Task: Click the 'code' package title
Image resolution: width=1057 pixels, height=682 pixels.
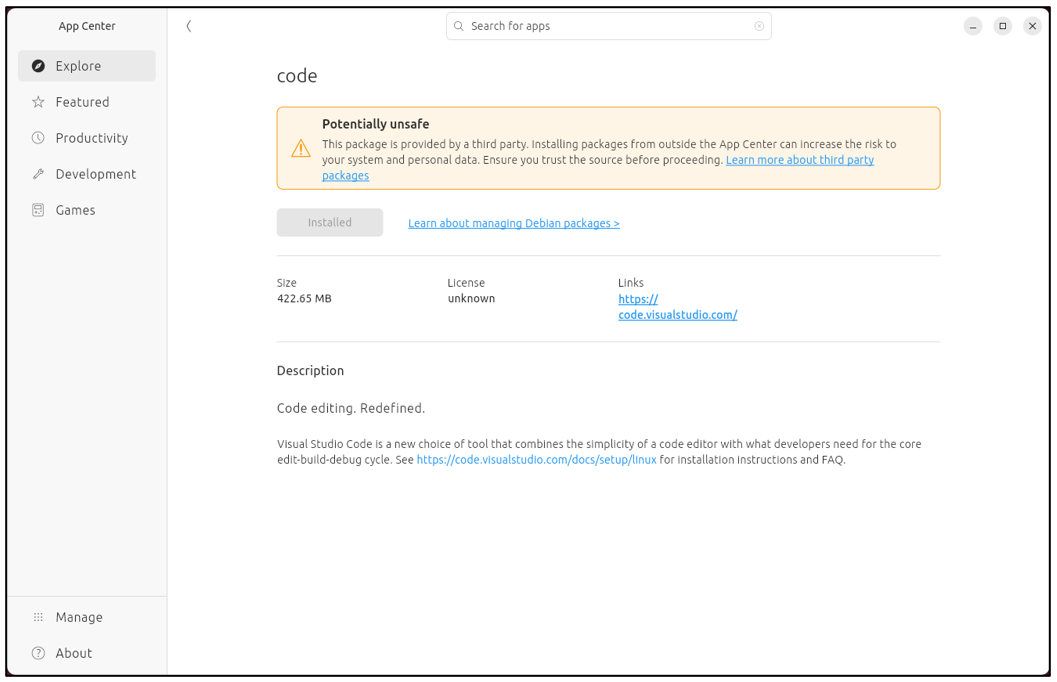Action: point(297,75)
